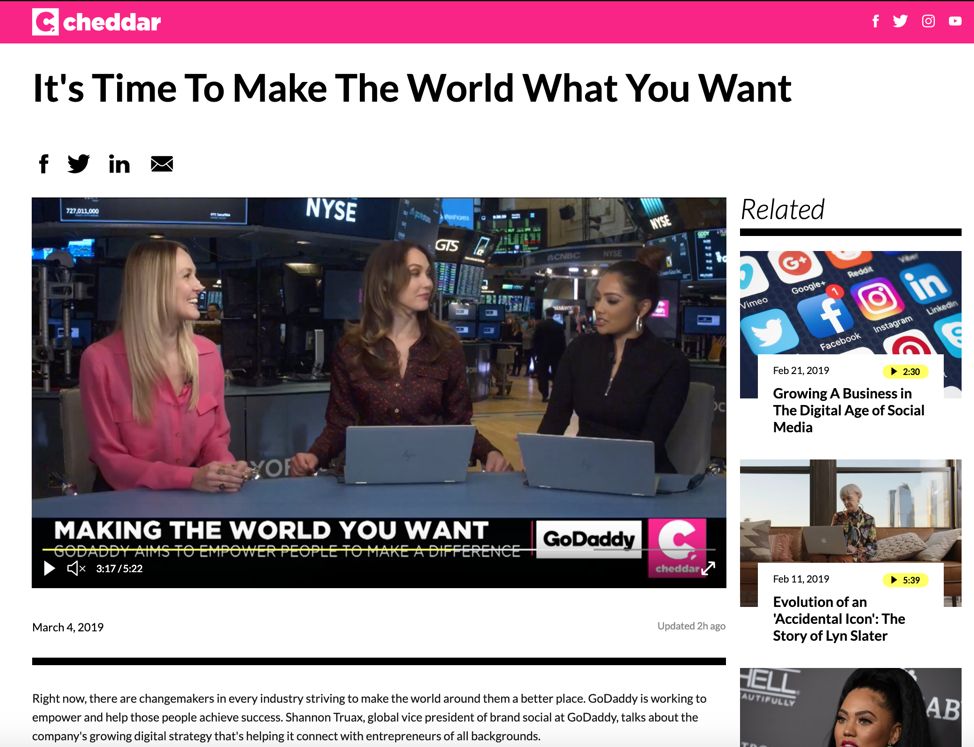Seek on the yellow video progress bar
The width and height of the screenshot is (974, 747).
[378, 550]
